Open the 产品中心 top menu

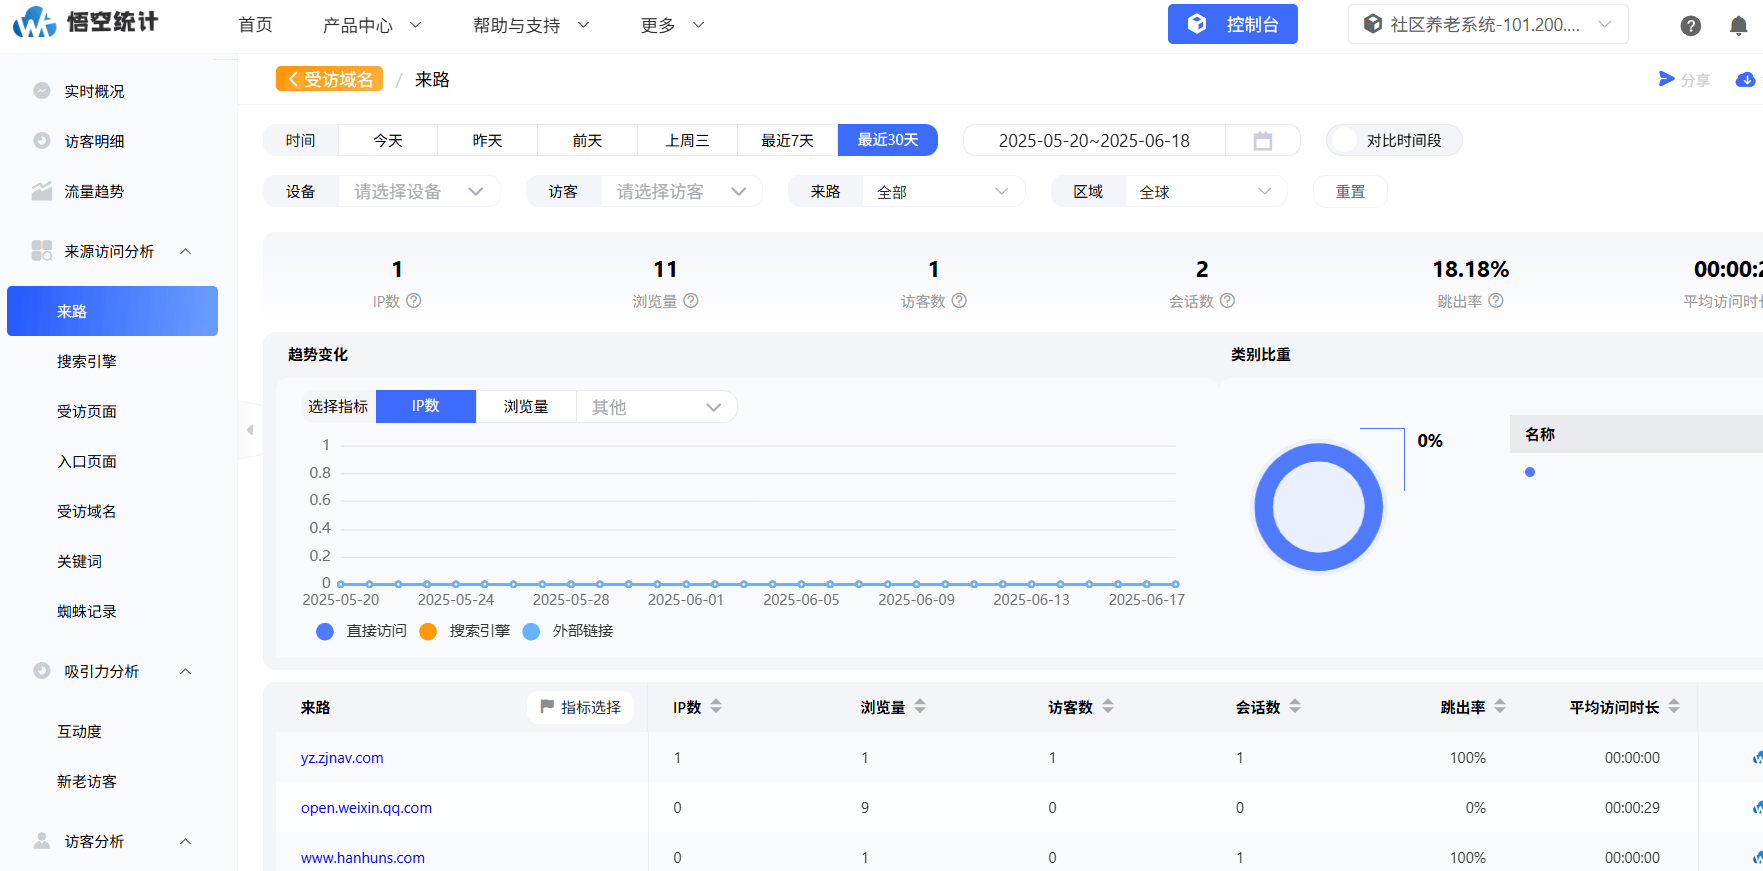[372, 25]
